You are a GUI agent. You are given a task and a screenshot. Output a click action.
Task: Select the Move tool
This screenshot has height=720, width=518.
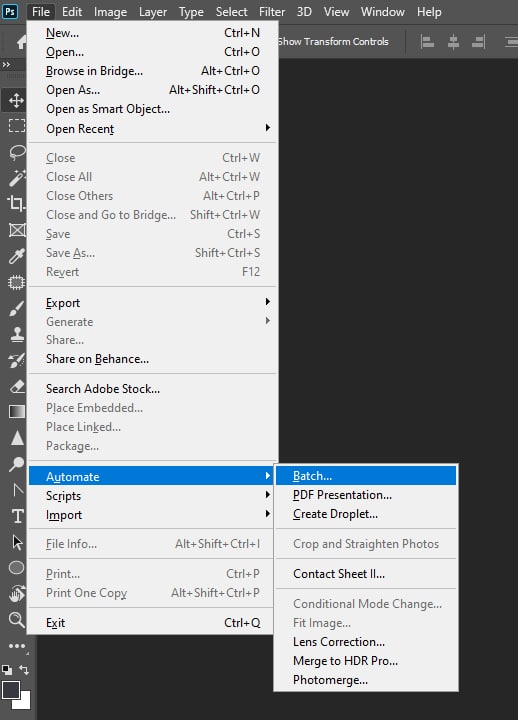[x=17, y=100]
